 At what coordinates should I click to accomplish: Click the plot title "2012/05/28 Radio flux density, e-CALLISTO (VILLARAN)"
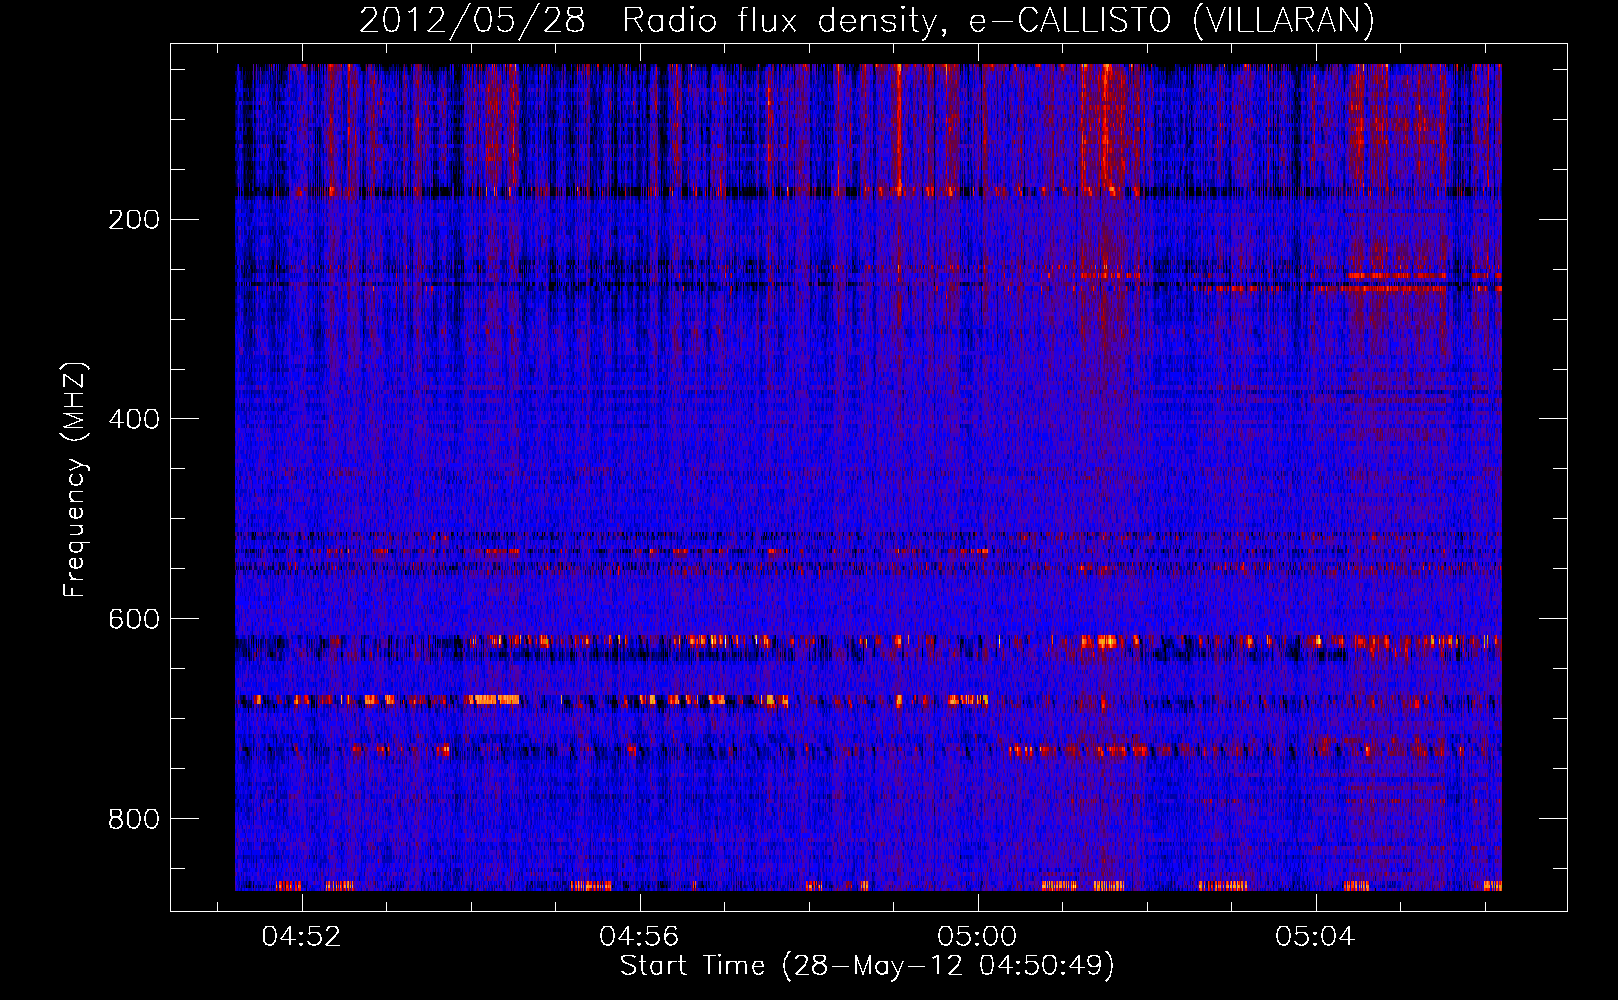pyautogui.click(x=867, y=20)
